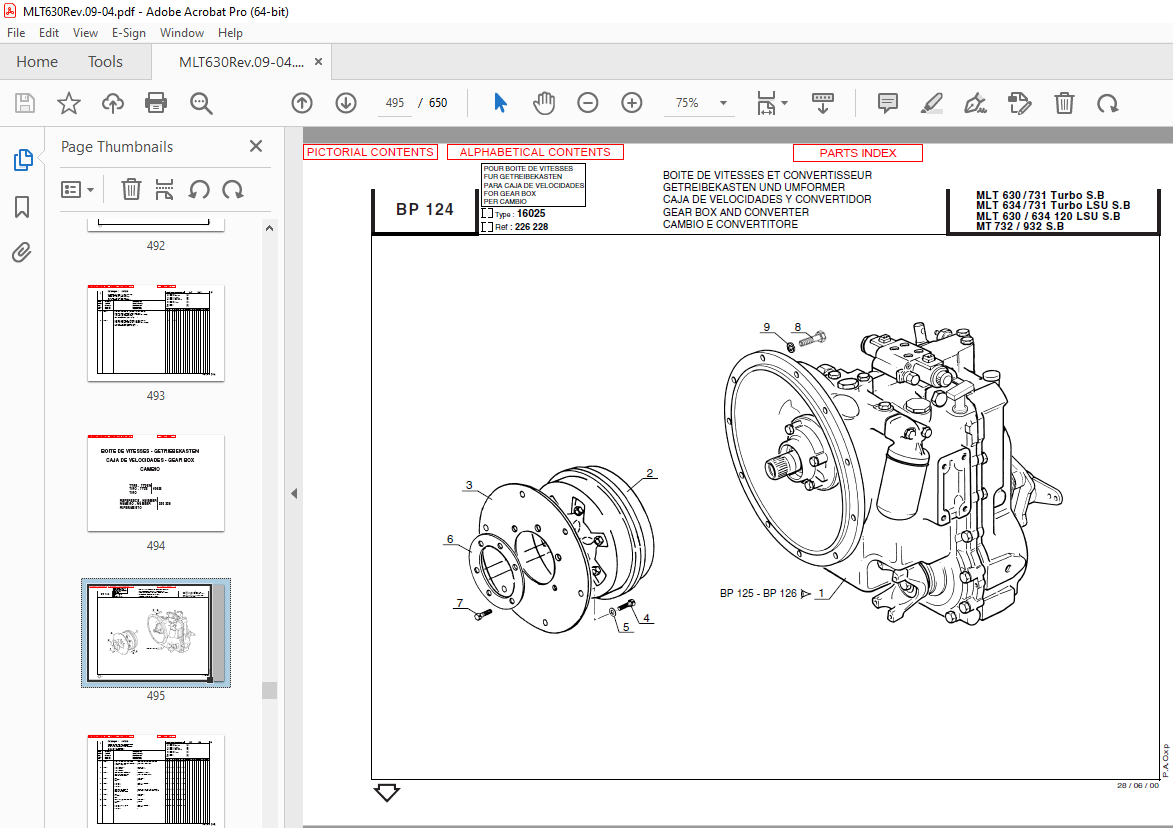Click the Insert pages thumbnail icon
The height and width of the screenshot is (828, 1173).
coord(164,189)
